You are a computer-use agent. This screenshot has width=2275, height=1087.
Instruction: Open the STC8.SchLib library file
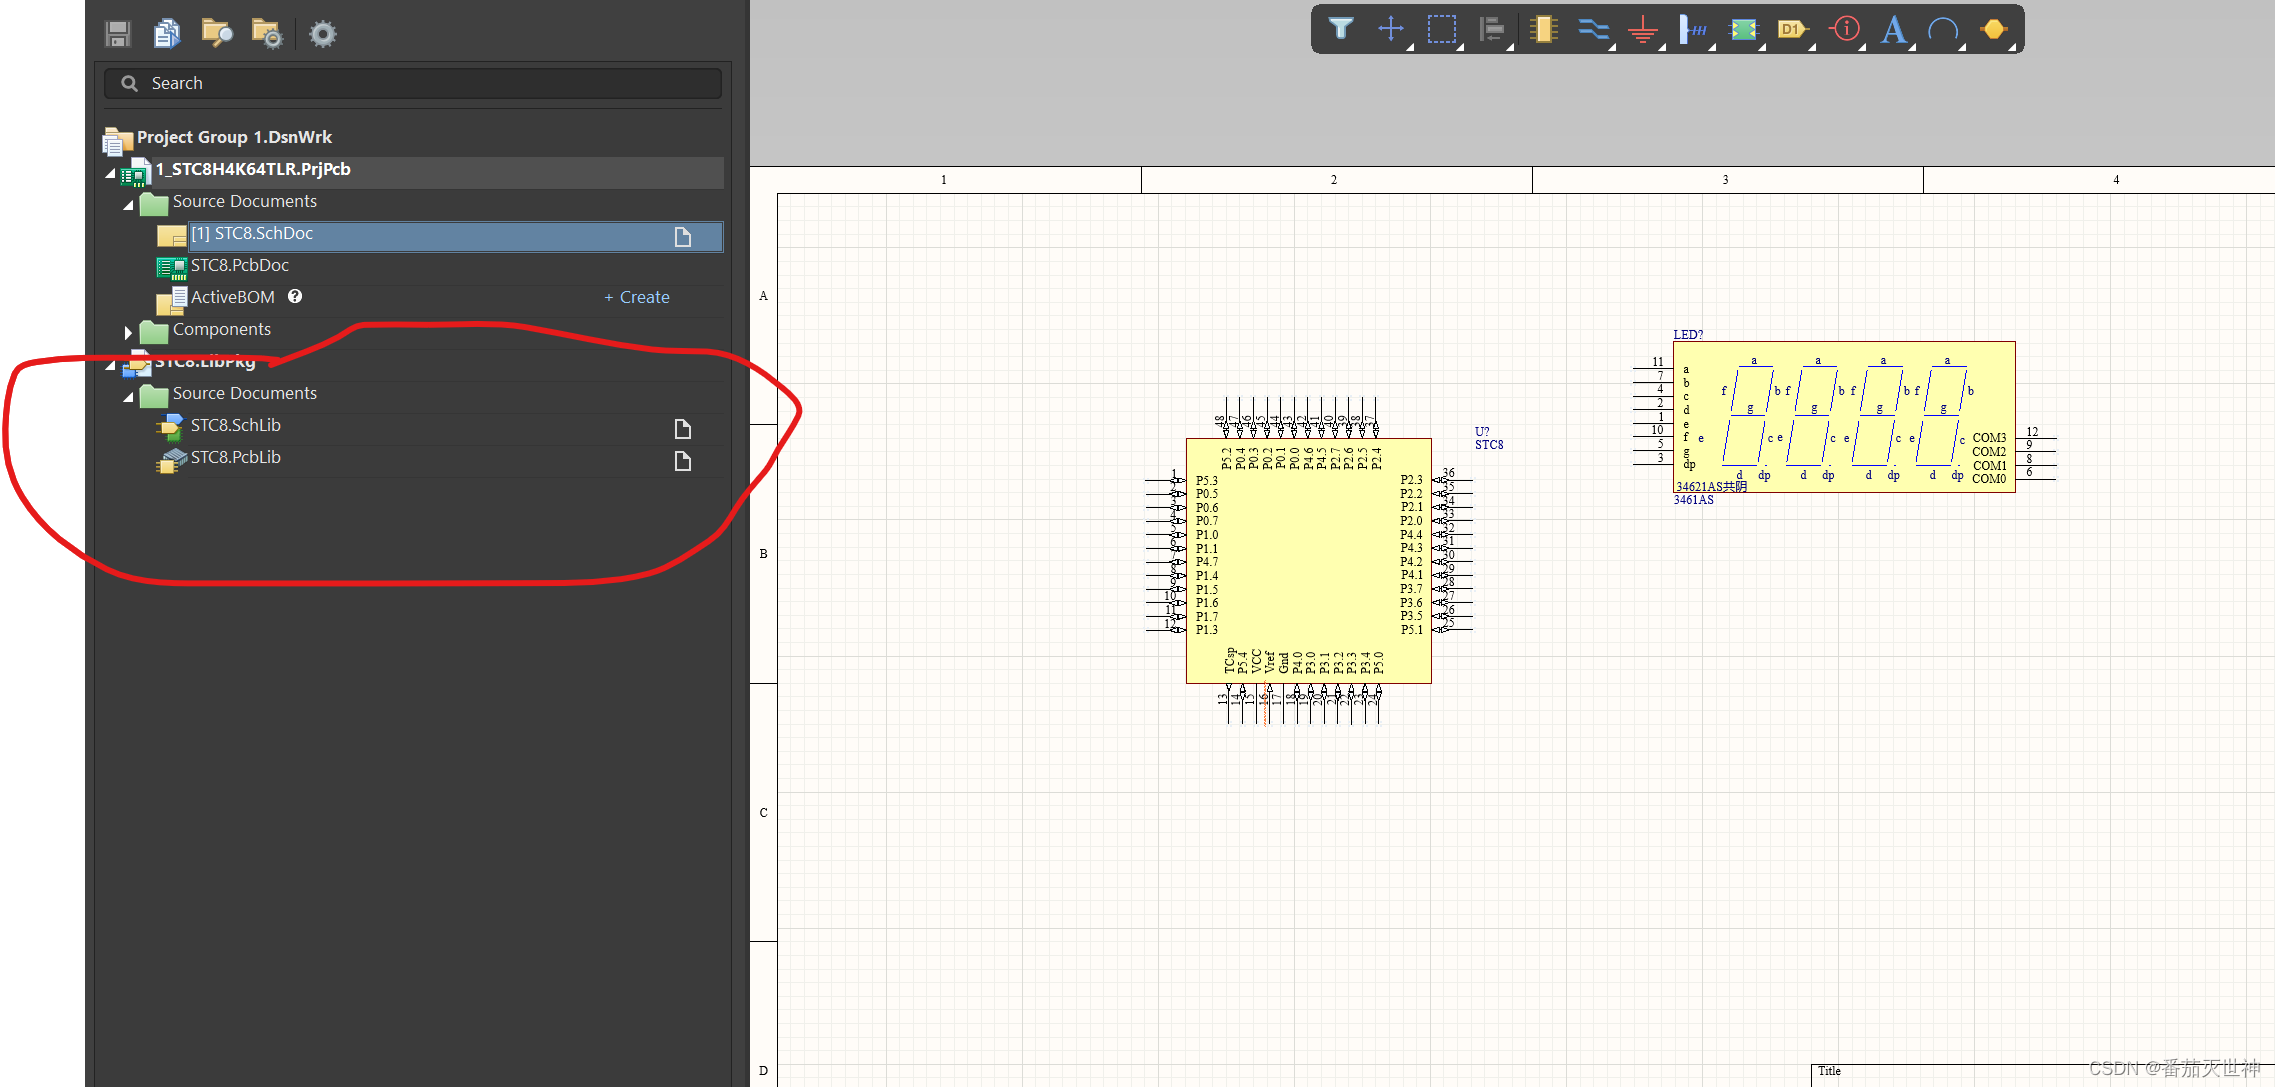pos(235,425)
